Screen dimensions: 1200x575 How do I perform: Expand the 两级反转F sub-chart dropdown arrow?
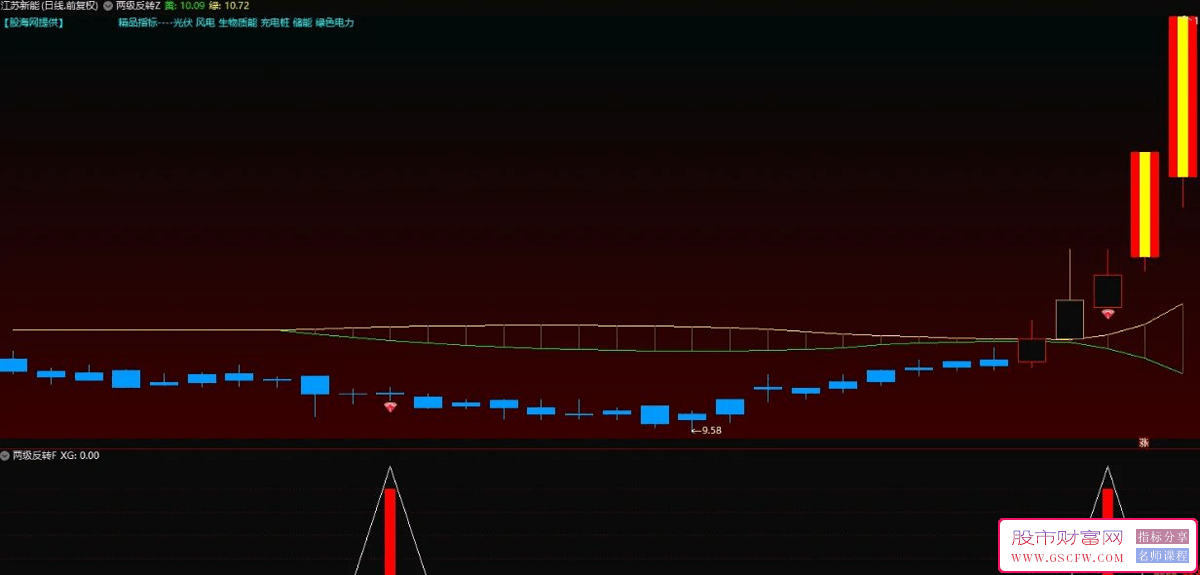pos(5,455)
